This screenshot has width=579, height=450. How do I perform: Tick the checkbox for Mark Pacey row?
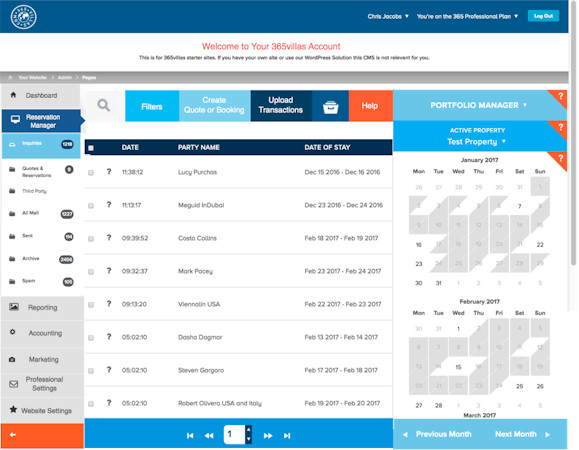point(91,272)
